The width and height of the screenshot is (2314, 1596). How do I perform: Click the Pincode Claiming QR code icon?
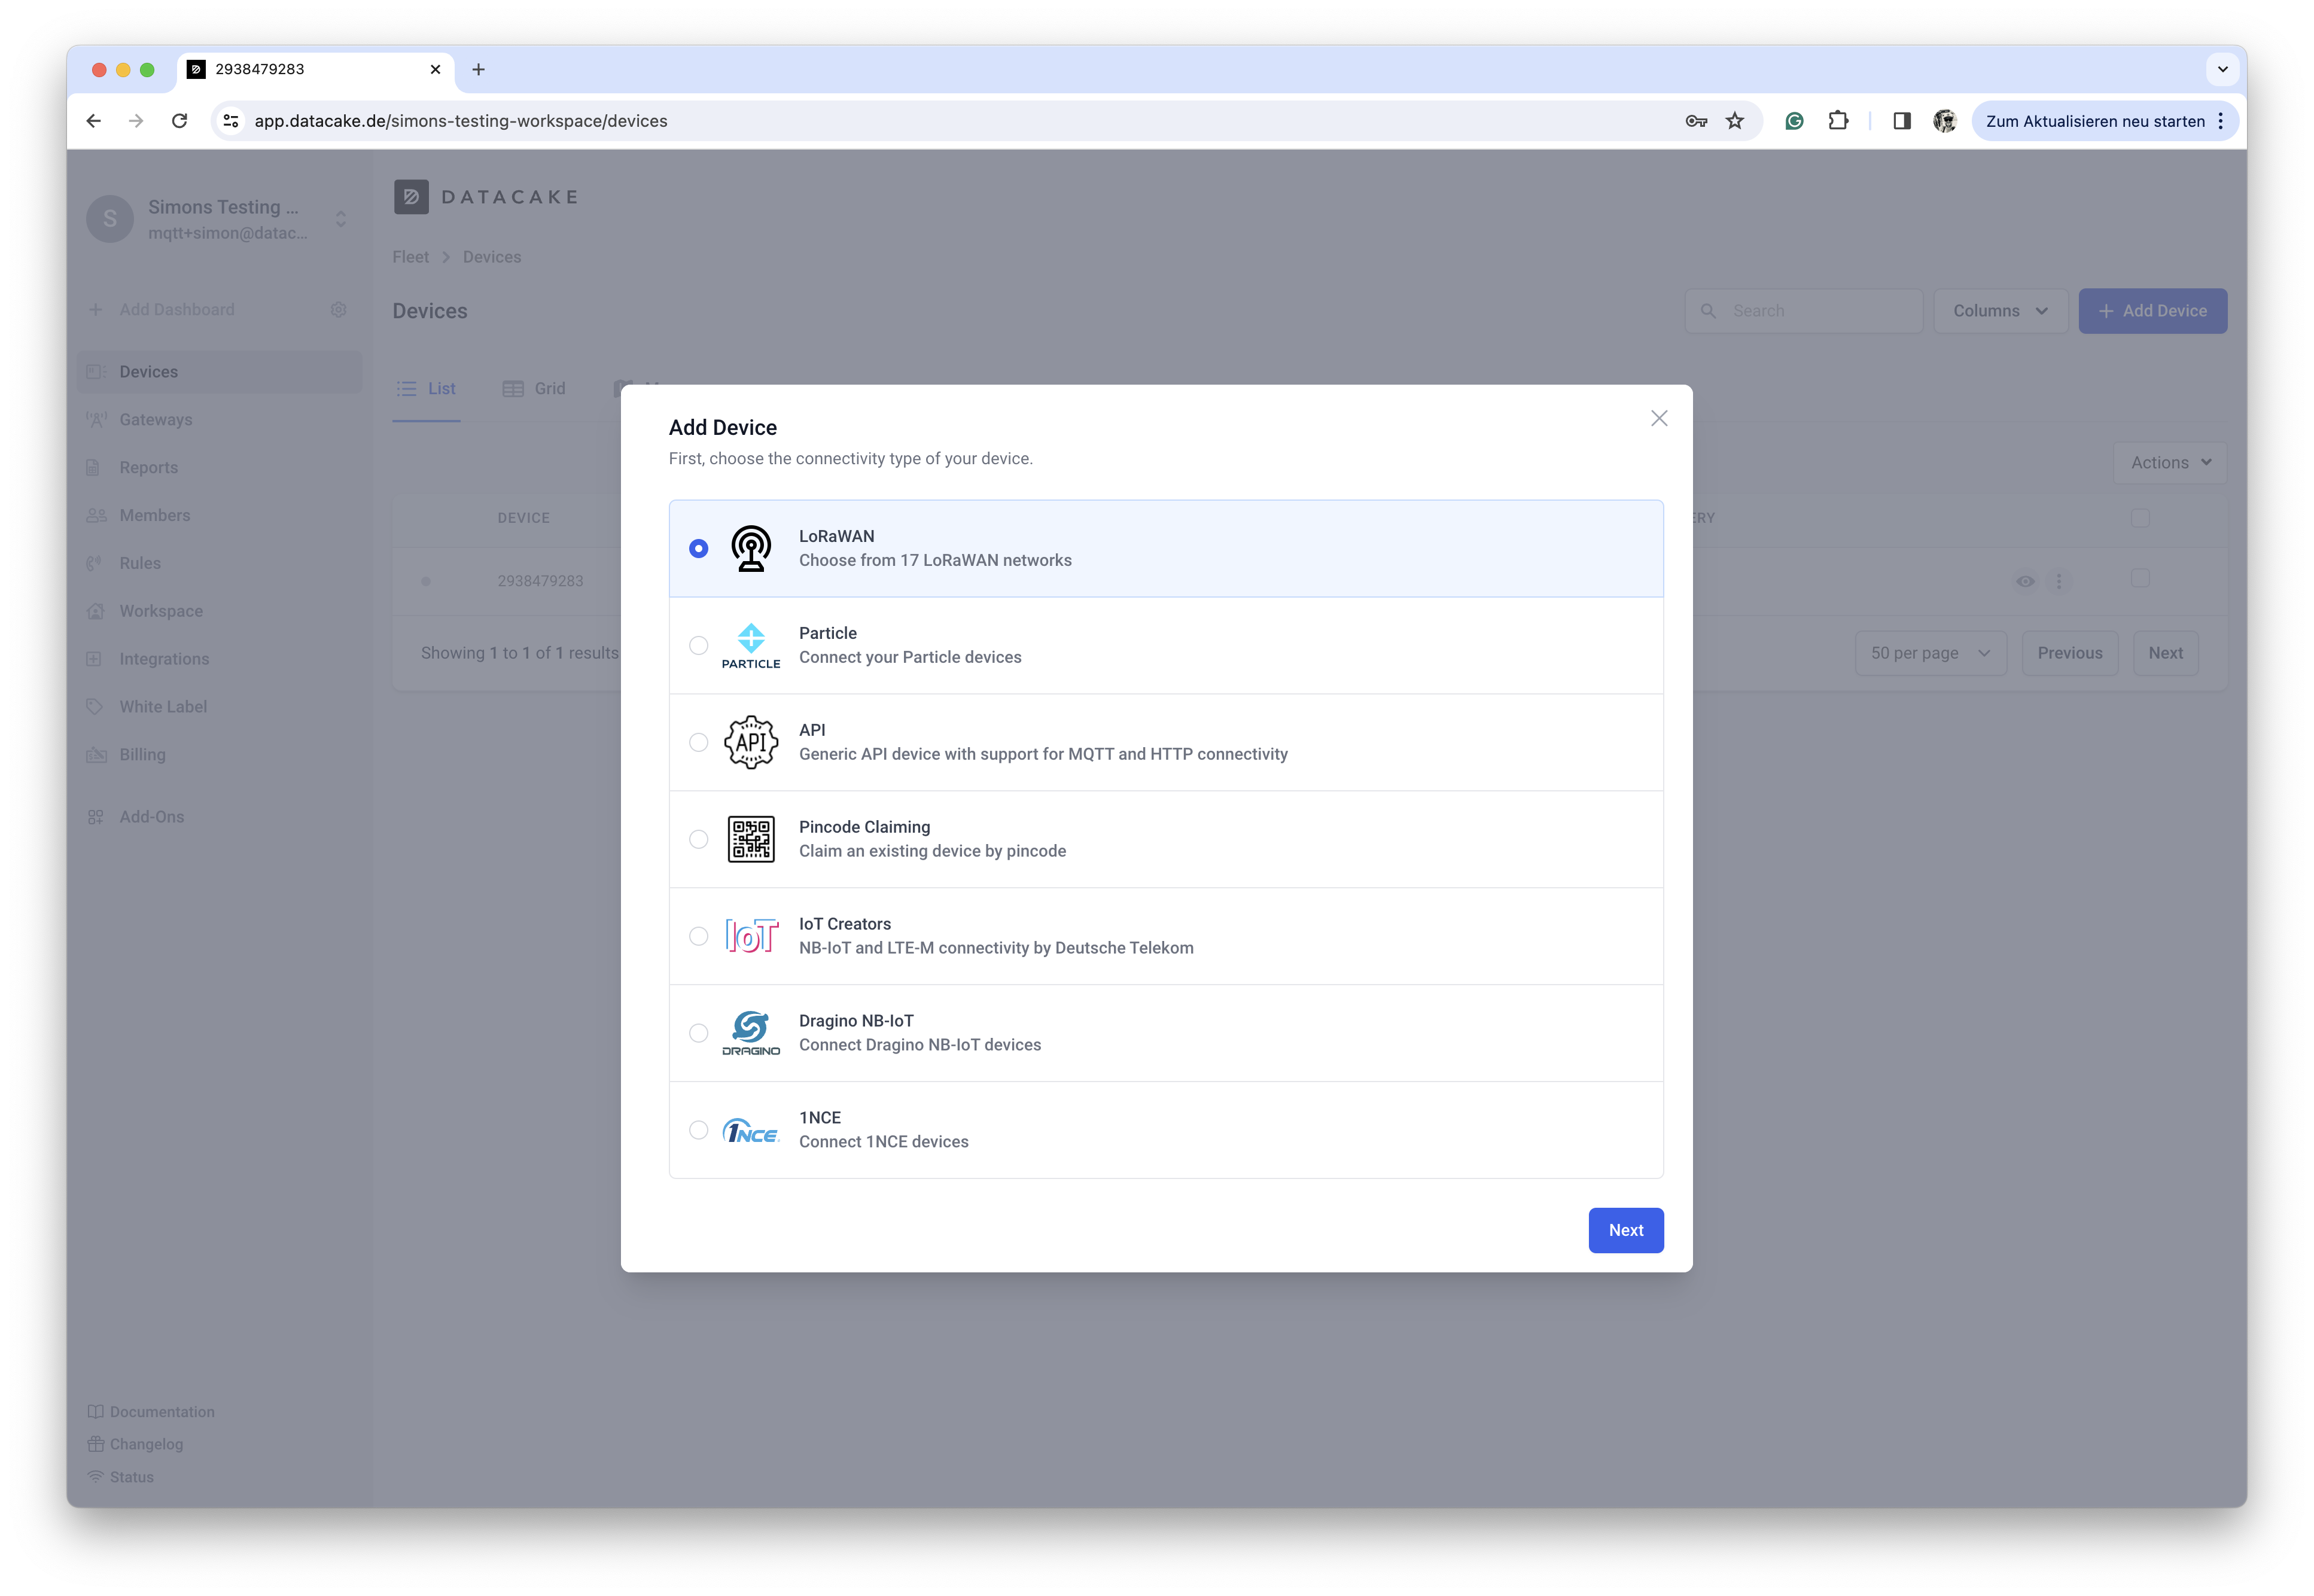coord(750,839)
